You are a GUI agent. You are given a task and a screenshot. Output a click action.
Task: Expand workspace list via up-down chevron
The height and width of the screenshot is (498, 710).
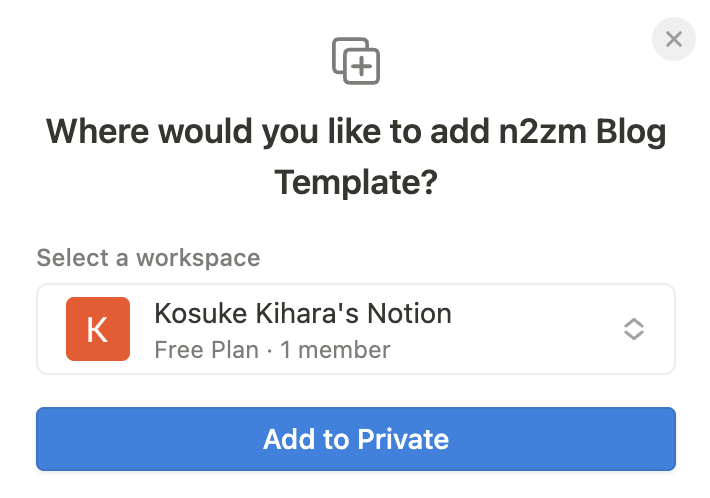[633, 329]
